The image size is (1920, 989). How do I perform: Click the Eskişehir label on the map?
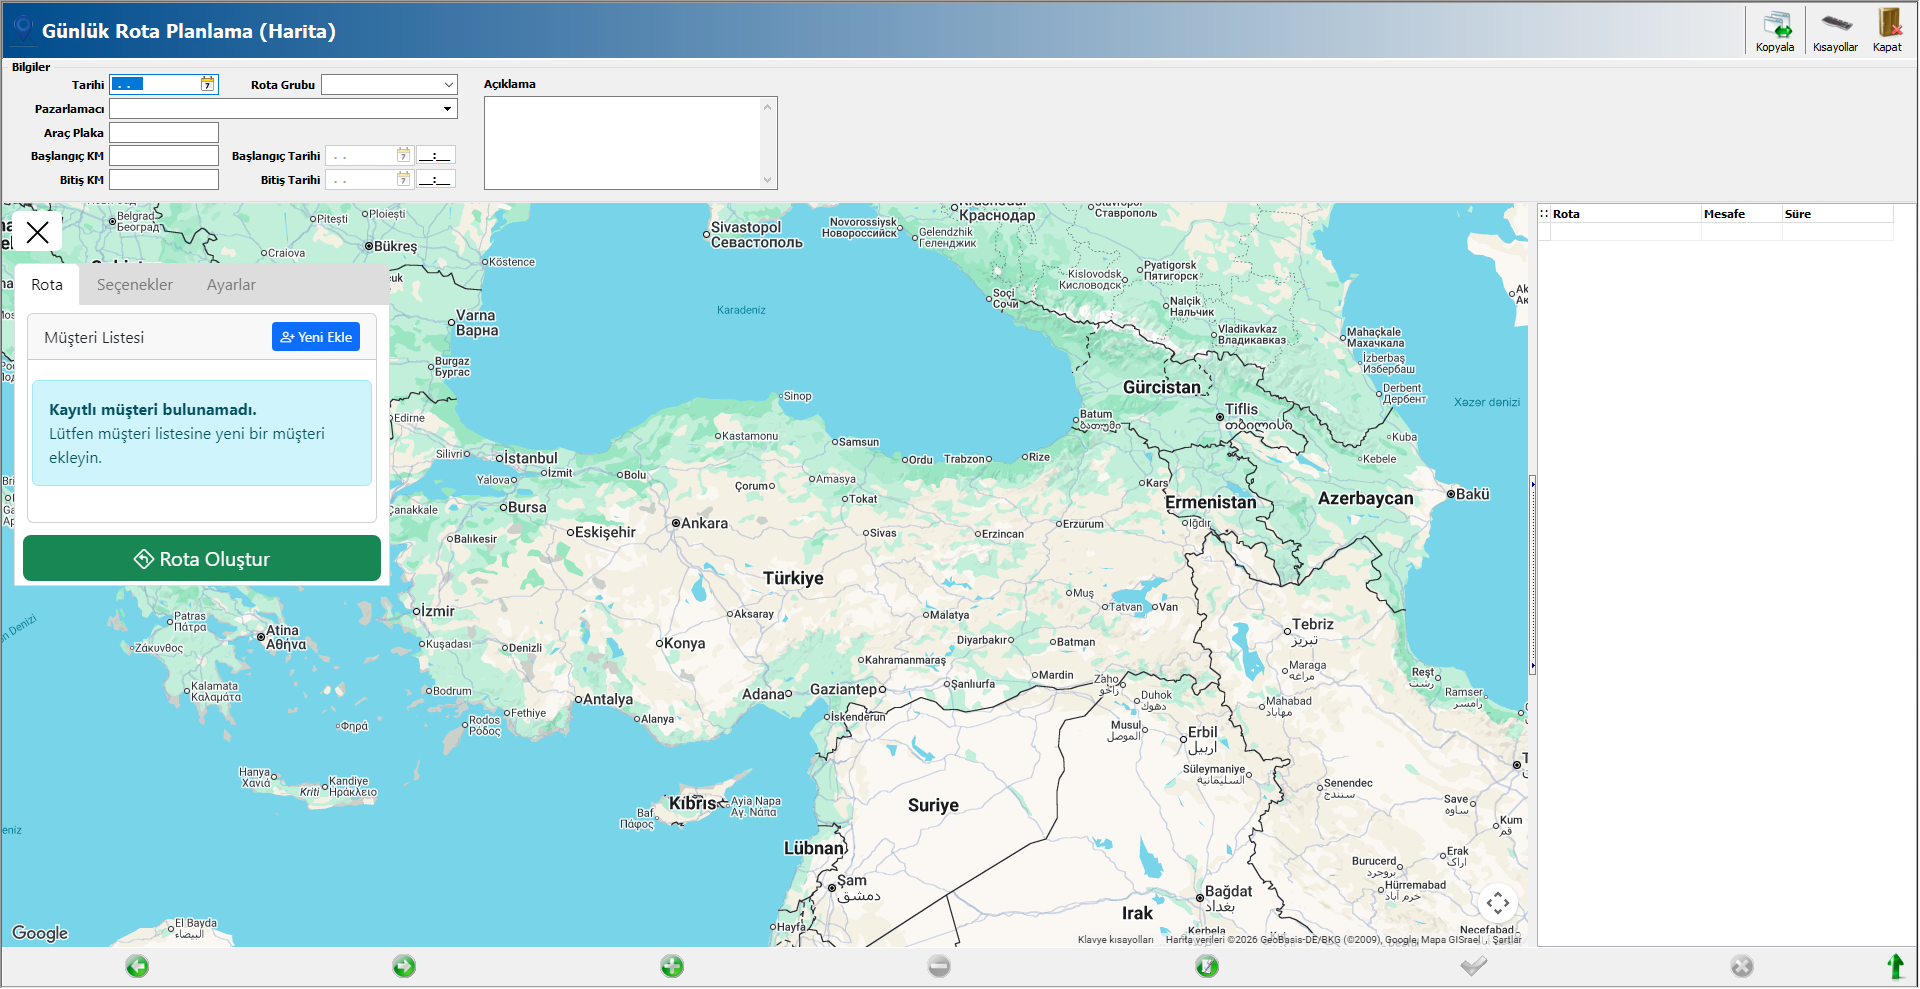click(605, 532)
